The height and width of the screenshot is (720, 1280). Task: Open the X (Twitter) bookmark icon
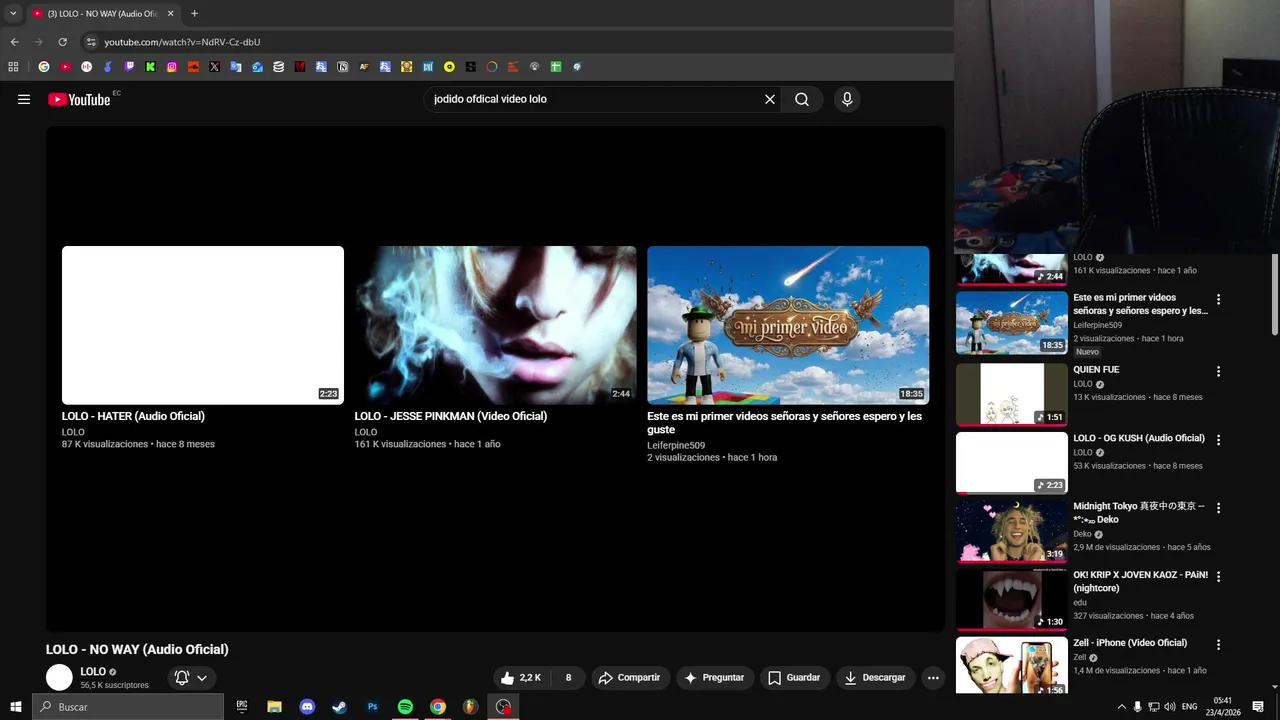214,67
